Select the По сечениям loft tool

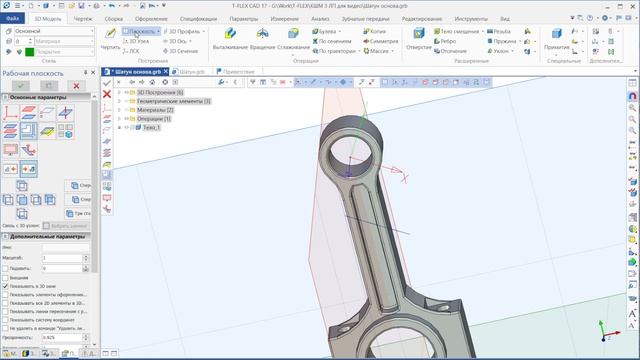(331, 41)
